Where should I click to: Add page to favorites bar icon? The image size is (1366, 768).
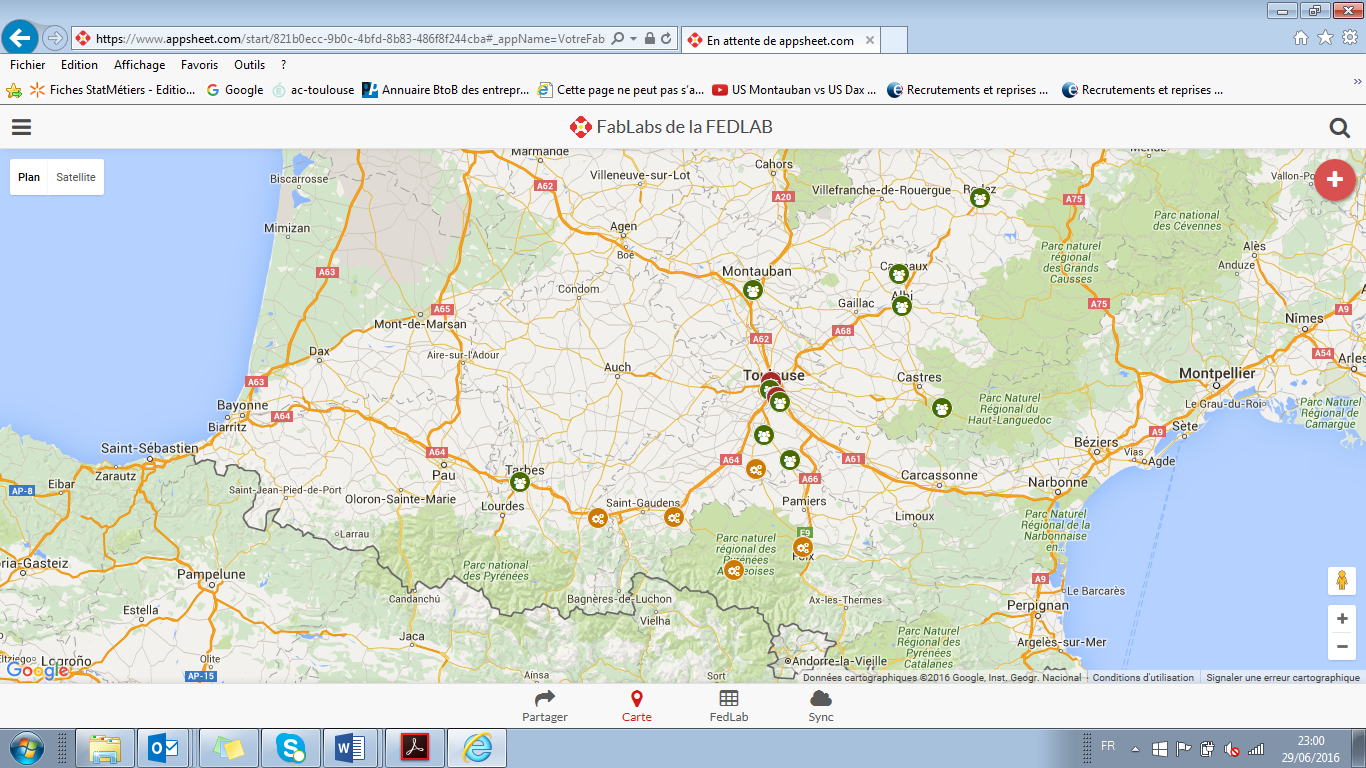coord(14,90)
